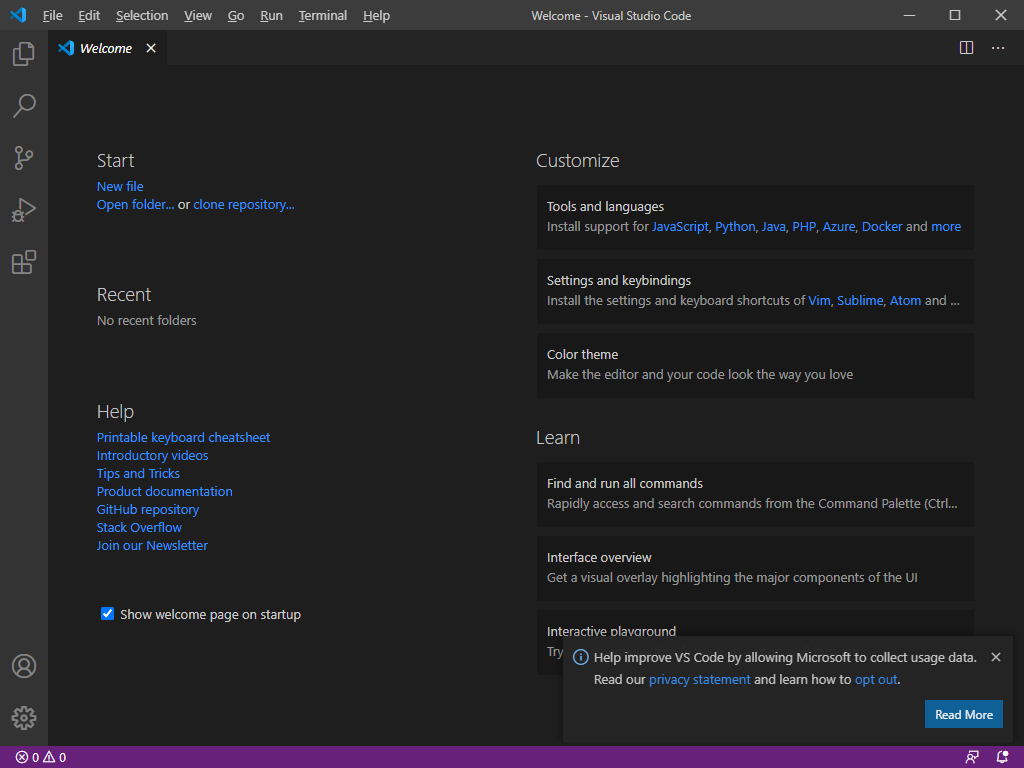This screenshot has width=1024, height=768.
Task: Install JavaScript language support link
Action: tap(680, 227)
